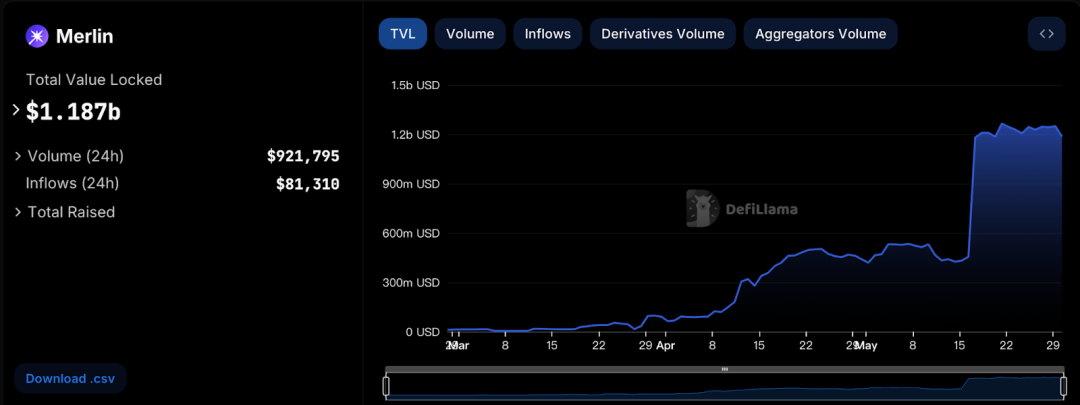Click the purple Merlin logo icon

point(37,37)
